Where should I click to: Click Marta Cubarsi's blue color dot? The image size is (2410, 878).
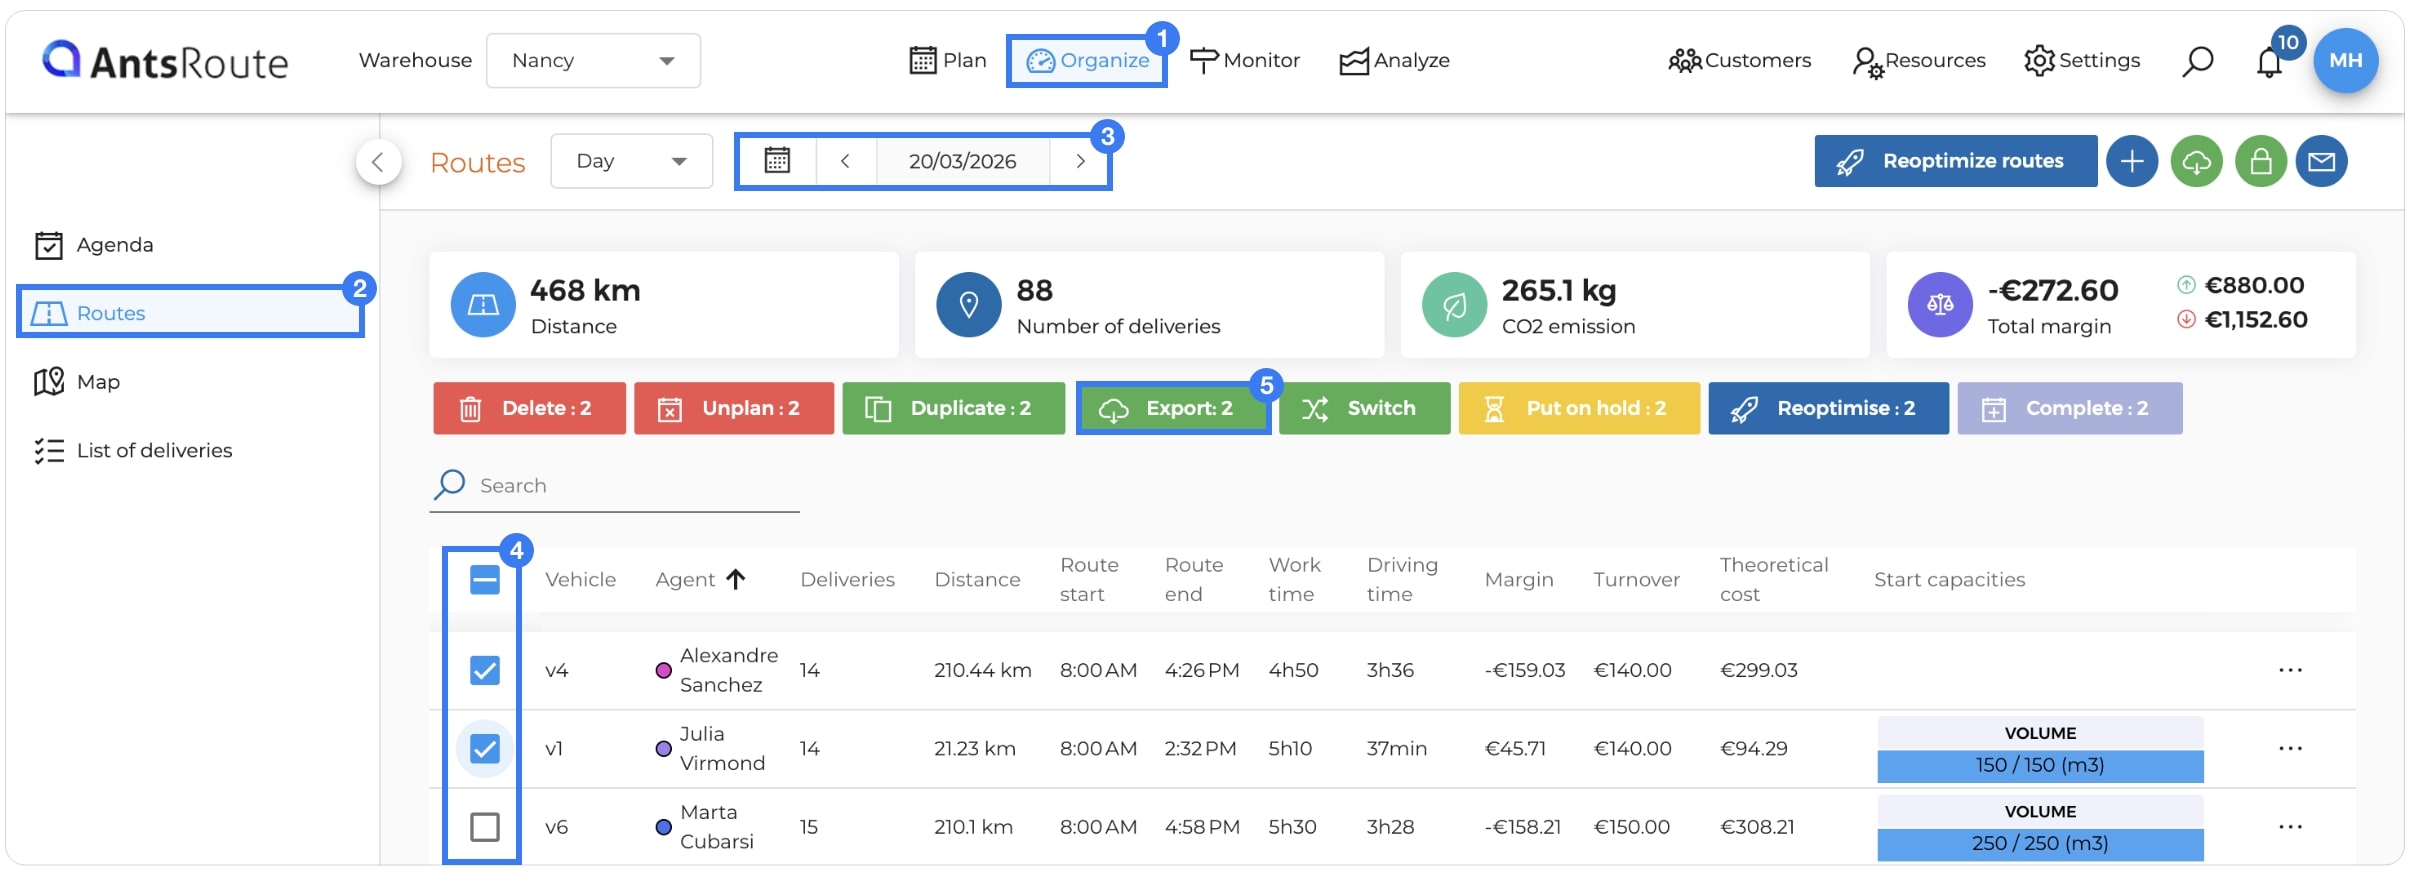pyautogui.click(x=663, y=828)
